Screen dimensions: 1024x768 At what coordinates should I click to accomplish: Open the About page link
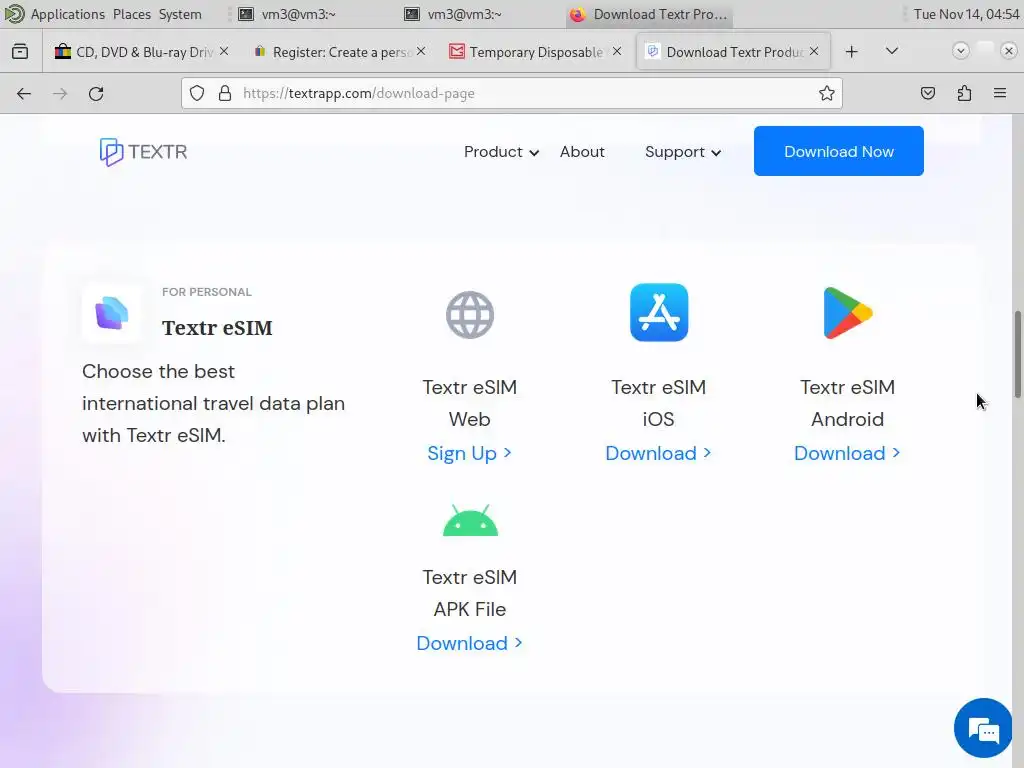[x=582, y=152]
